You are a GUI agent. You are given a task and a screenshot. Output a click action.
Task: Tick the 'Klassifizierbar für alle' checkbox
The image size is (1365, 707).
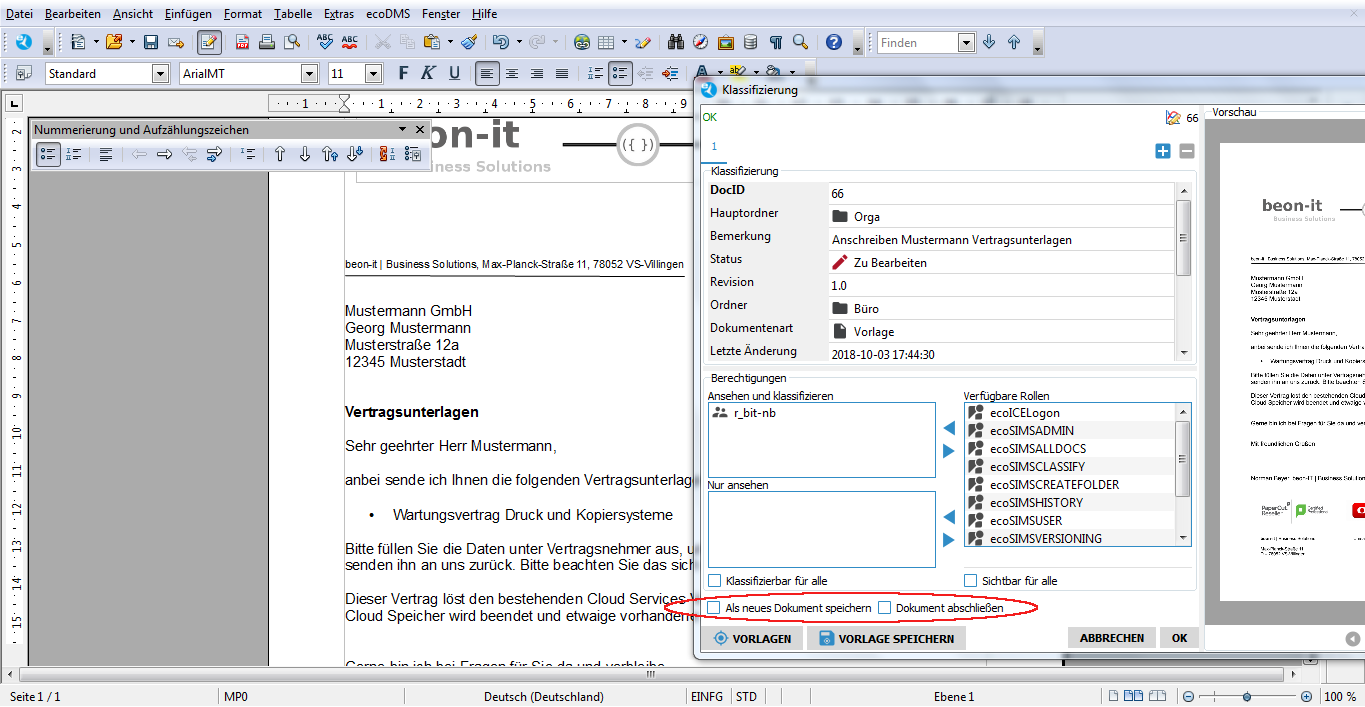[x=714, y=581]
